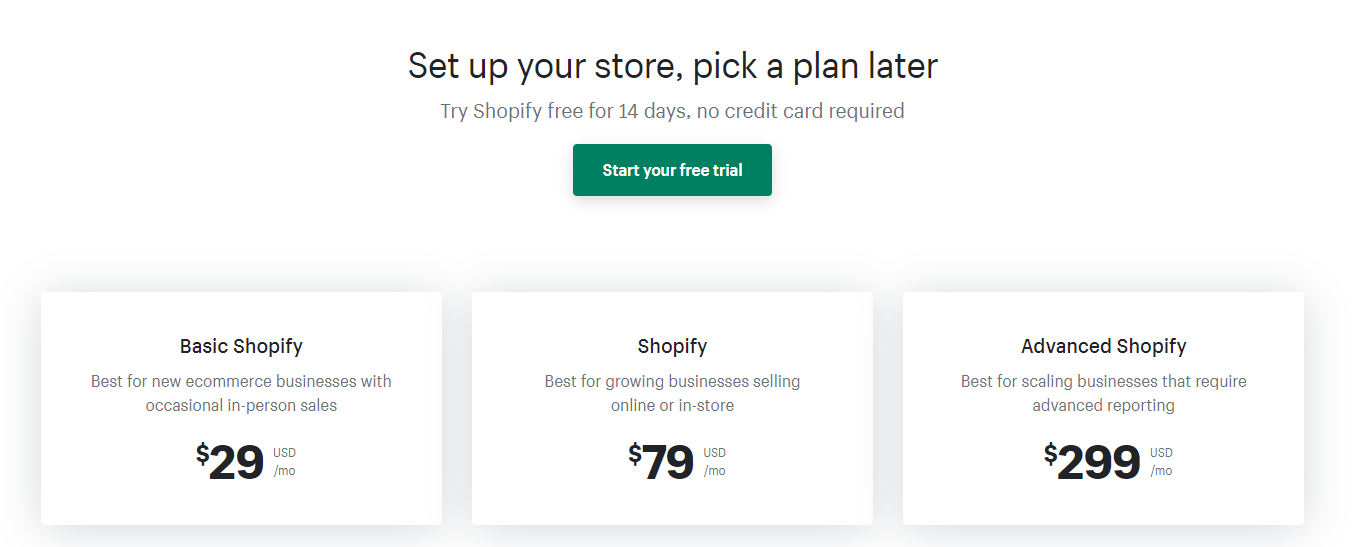Click the /mo label under Basic Shopify
Viewport: 1369px width, 547px height.
284,471
